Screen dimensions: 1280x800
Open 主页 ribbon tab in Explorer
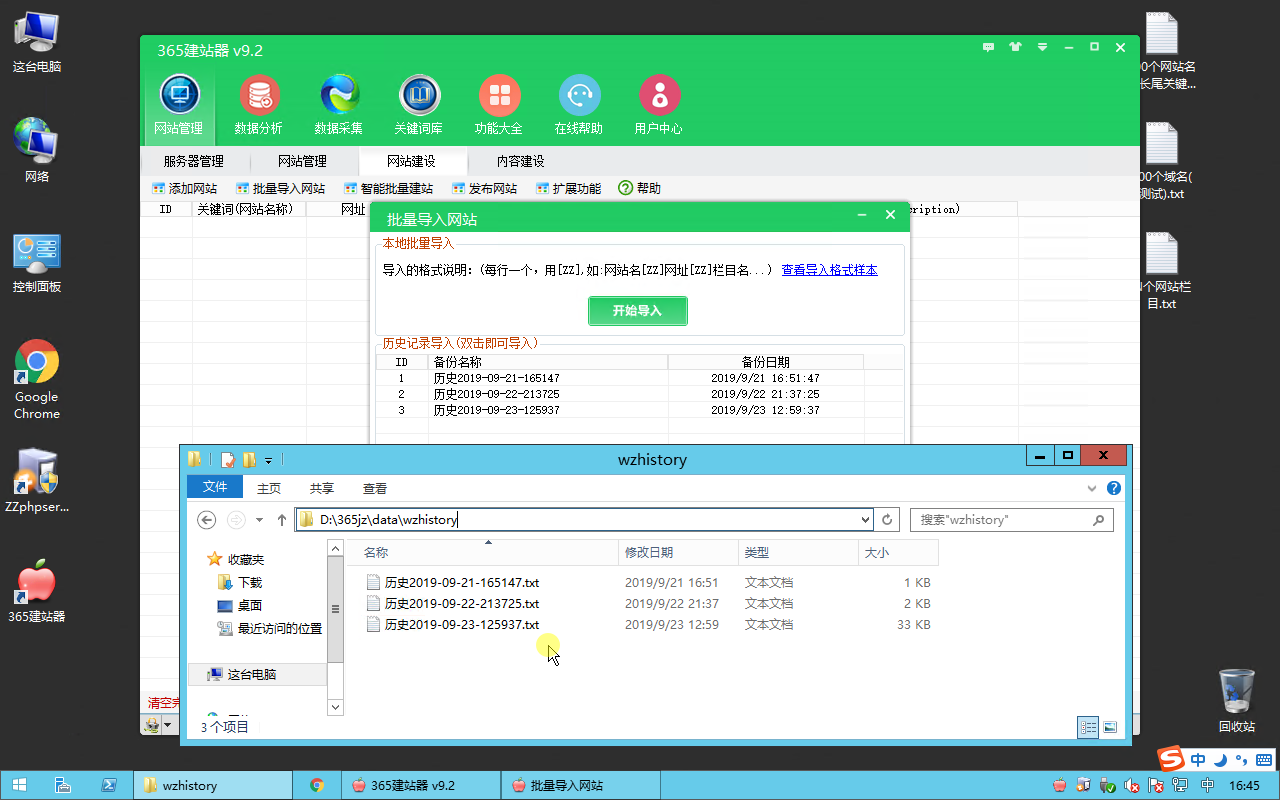point(269,489)
